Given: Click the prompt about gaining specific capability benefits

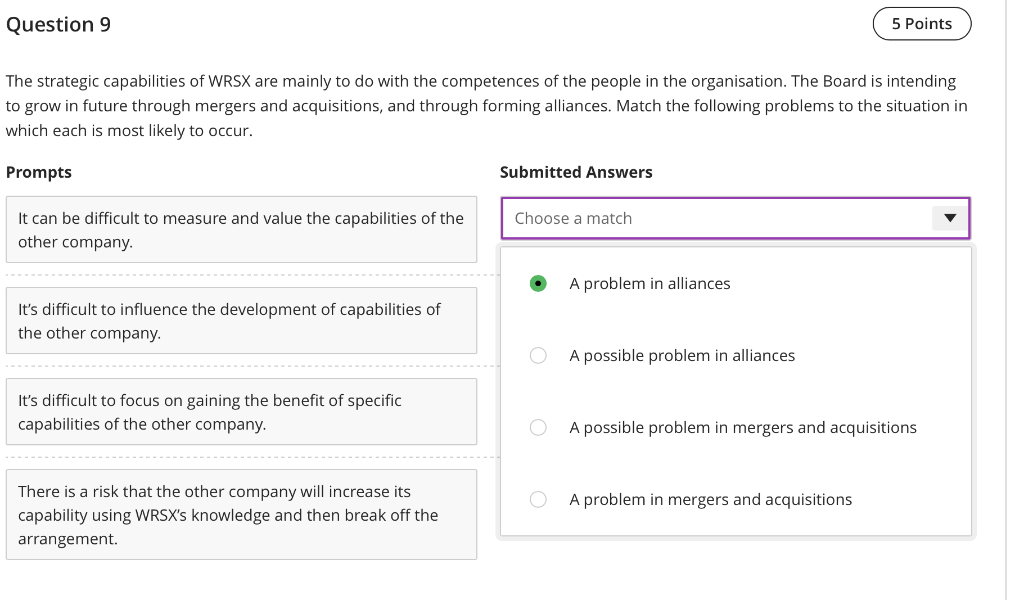Looking at the screenshot, I should coord(241,412).
